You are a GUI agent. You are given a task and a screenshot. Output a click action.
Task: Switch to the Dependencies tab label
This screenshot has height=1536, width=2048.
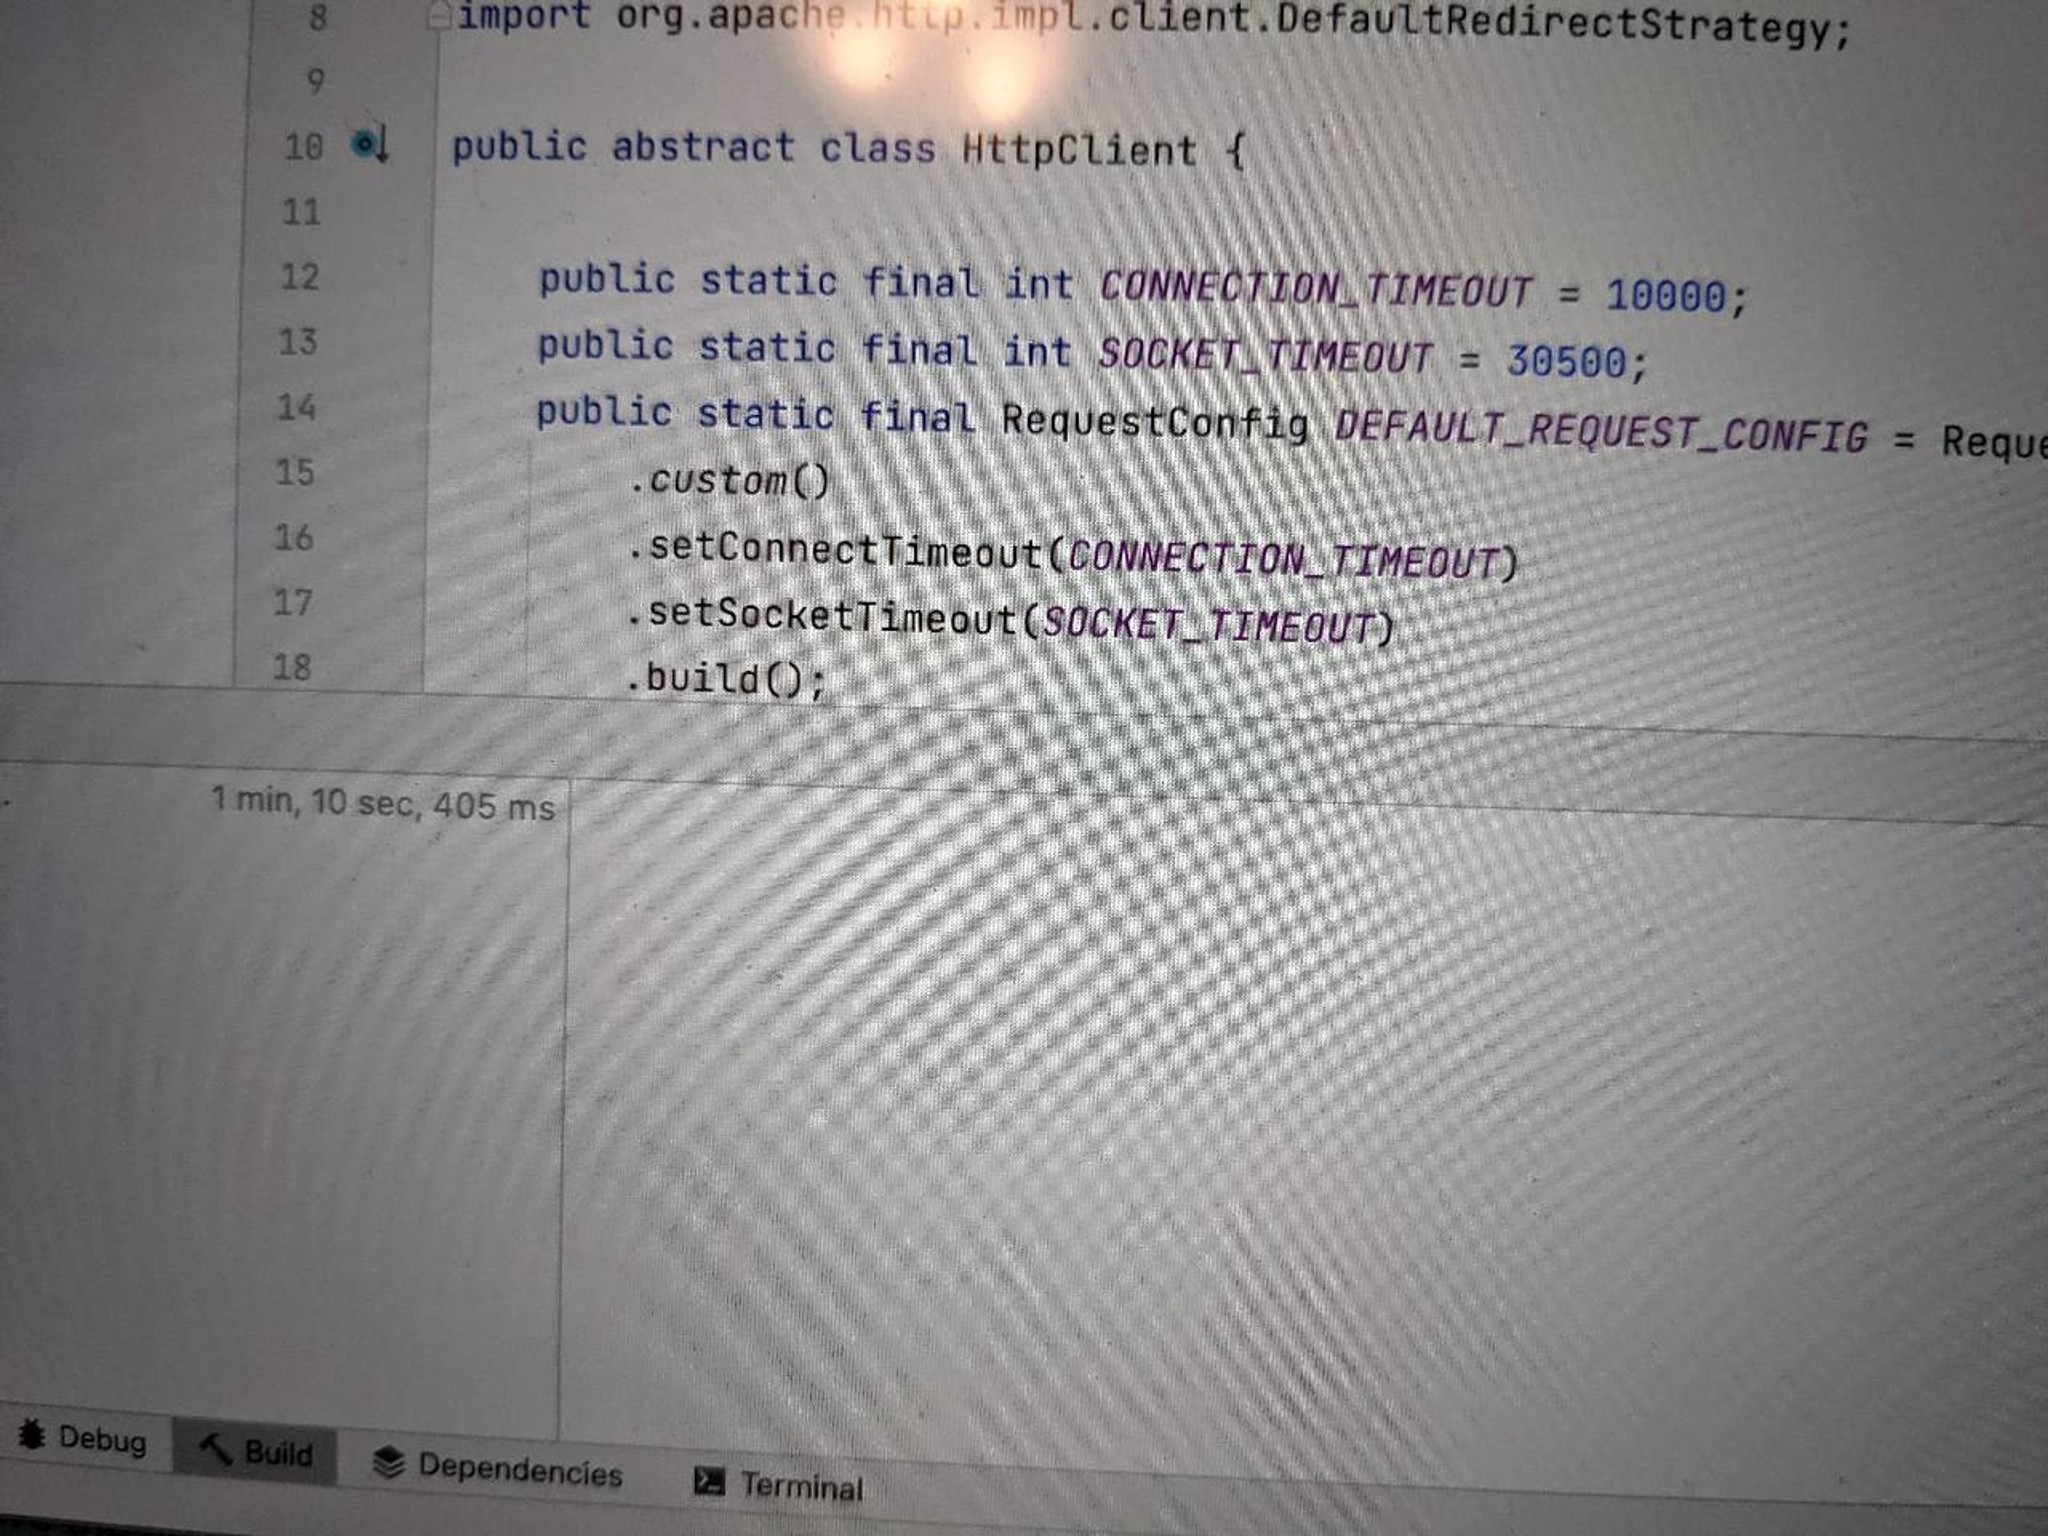[520, 1471]
